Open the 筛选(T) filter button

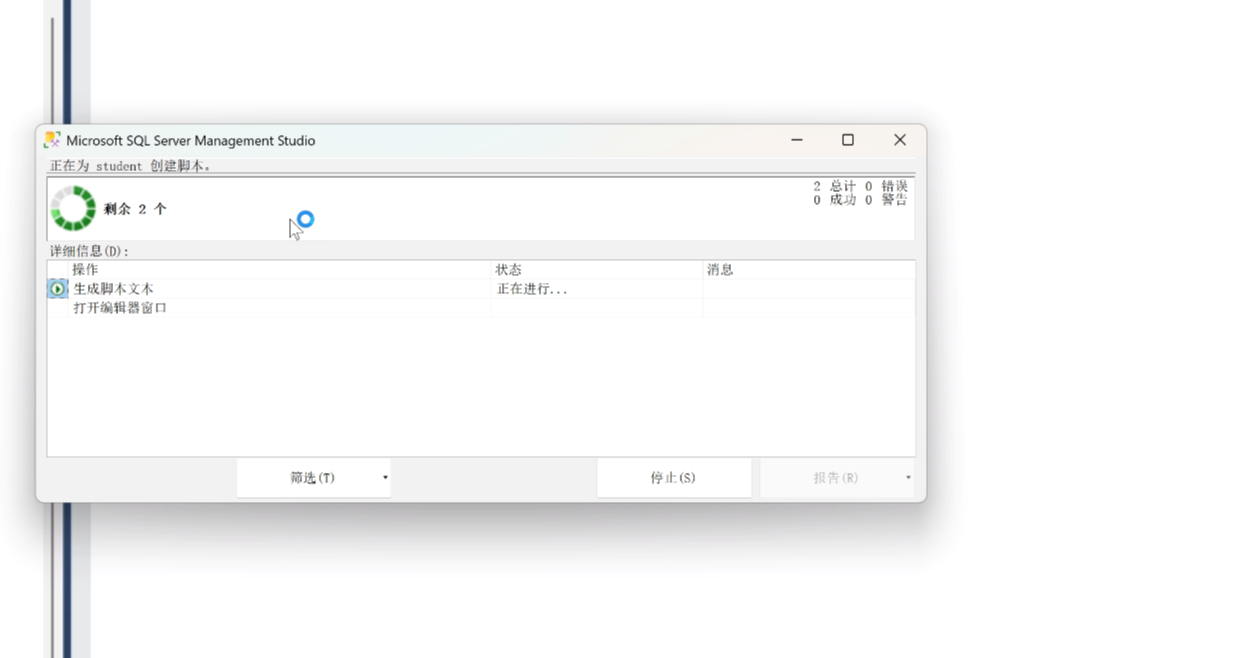click(x=312, y=478)
